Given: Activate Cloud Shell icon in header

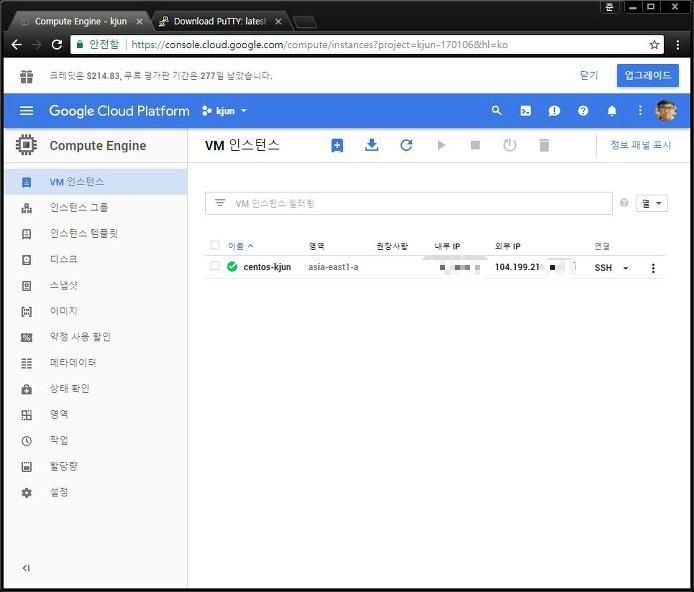Looking at the screenshot, I should [x=525, y=111].
